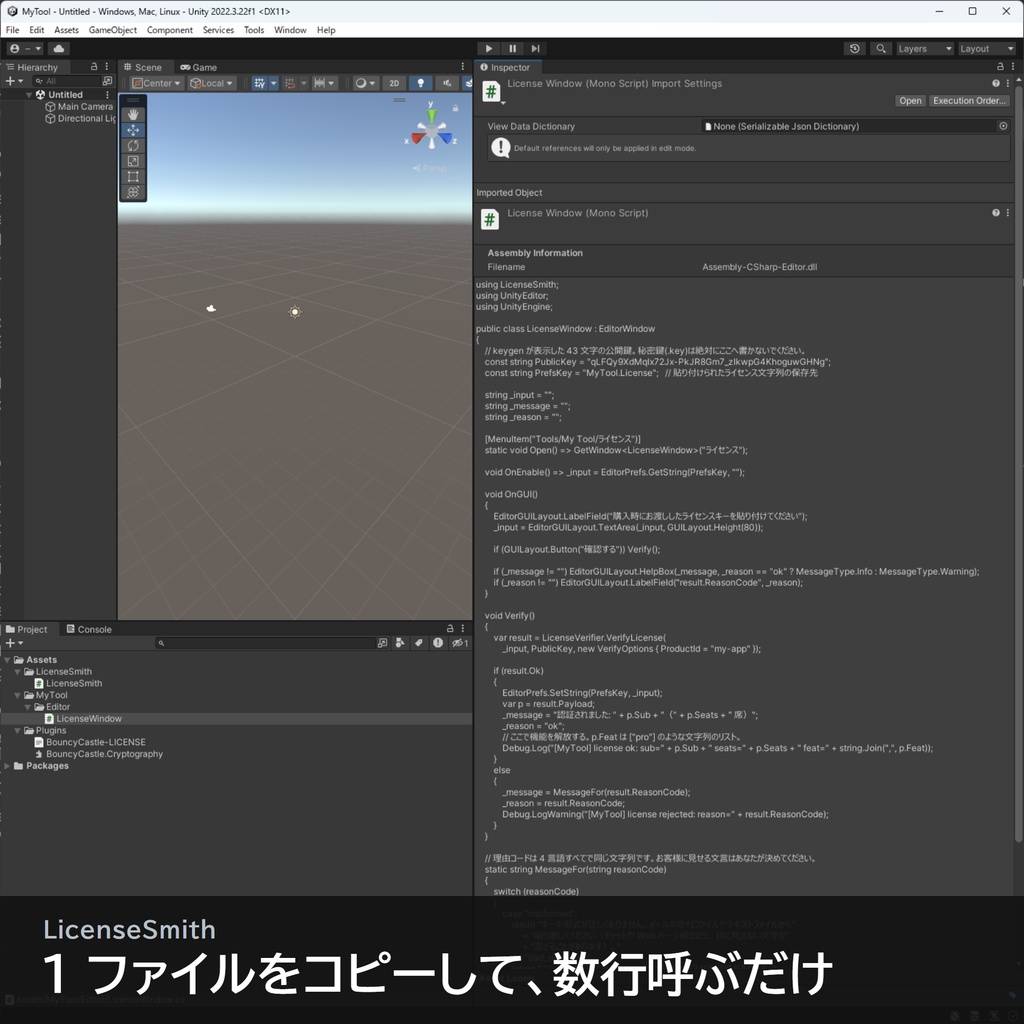Select the Hand view tool
The width and height of the screenshot is (1024, 1024).
click(133, 114)
